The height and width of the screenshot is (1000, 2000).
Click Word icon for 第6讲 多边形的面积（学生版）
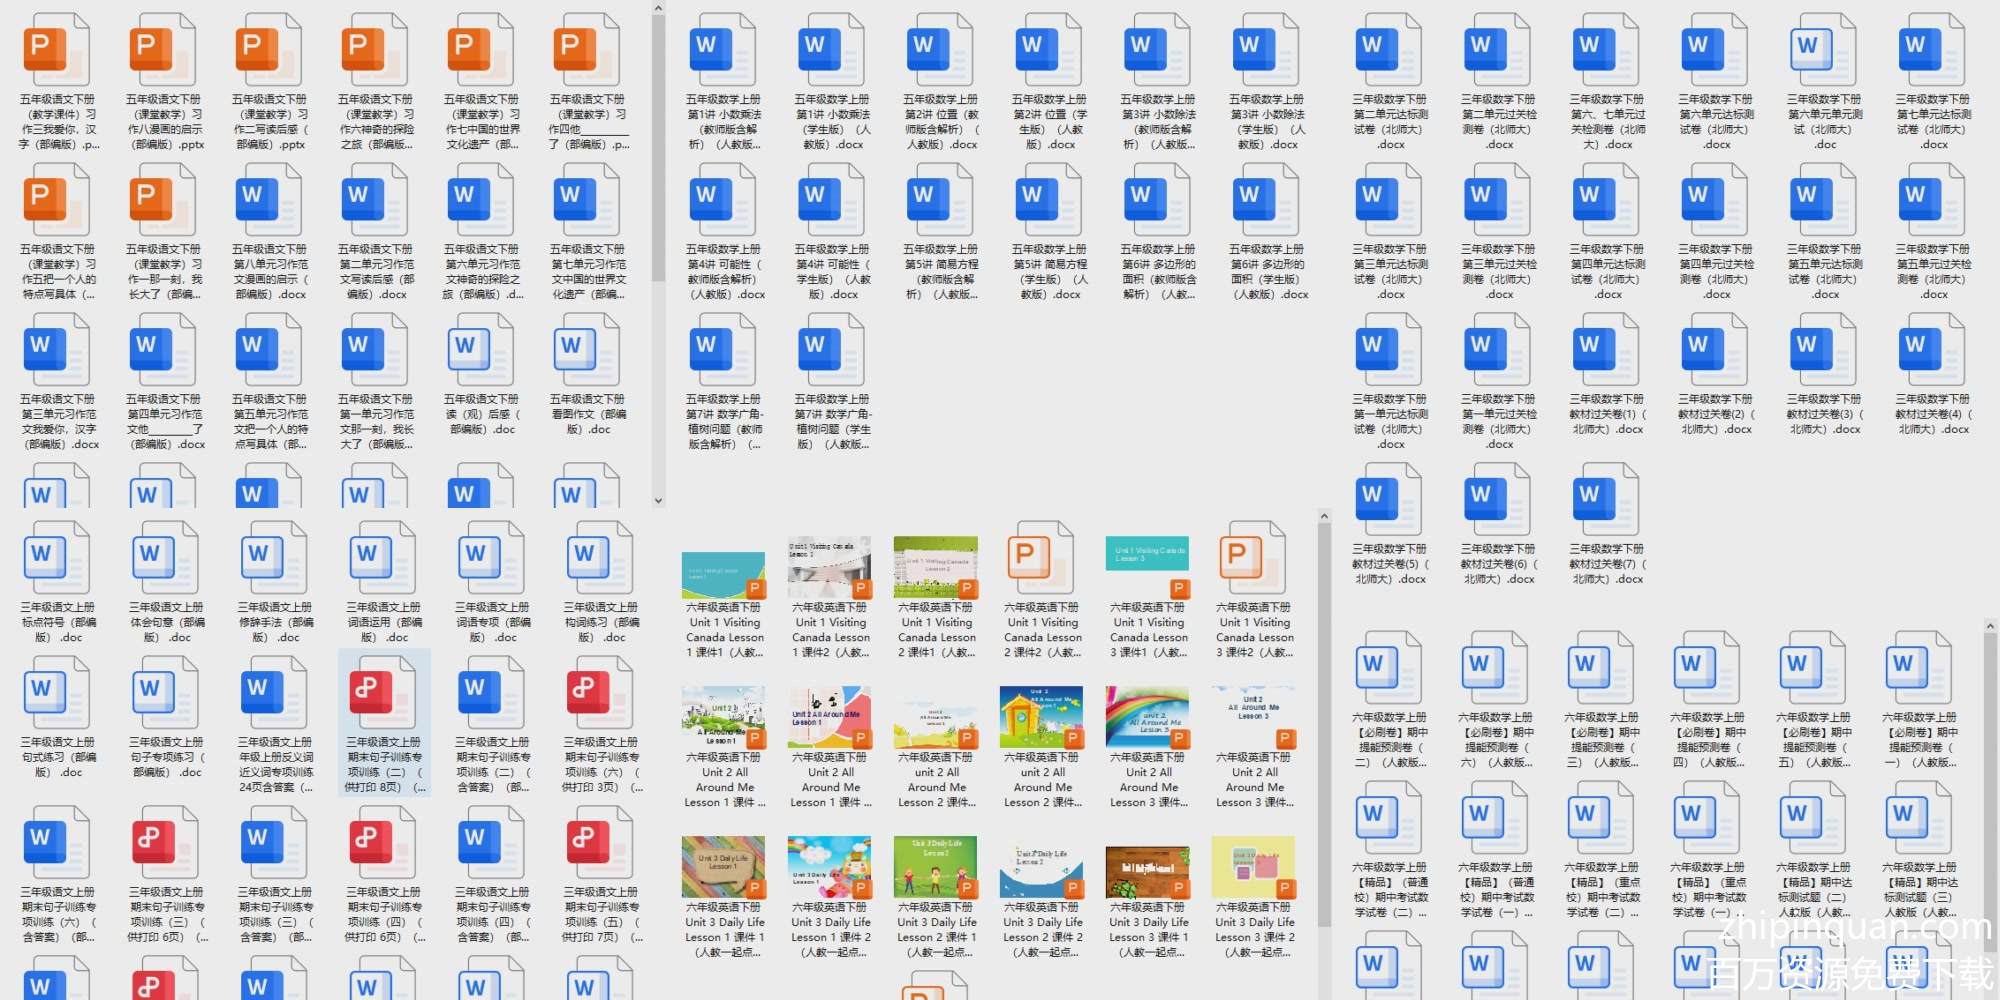coord(1267,198)
